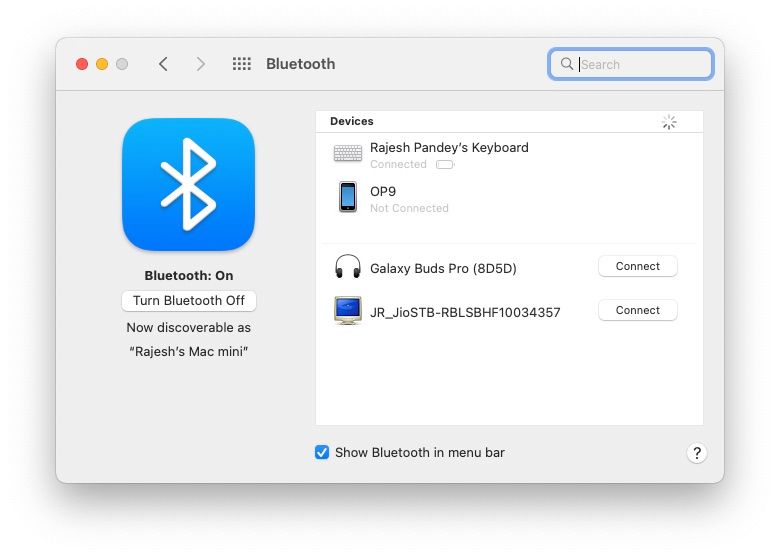Viewport: 780px width, 557px height.
Task: Click the large Bluetooth logo icon
Action: [x=189, y=185]
